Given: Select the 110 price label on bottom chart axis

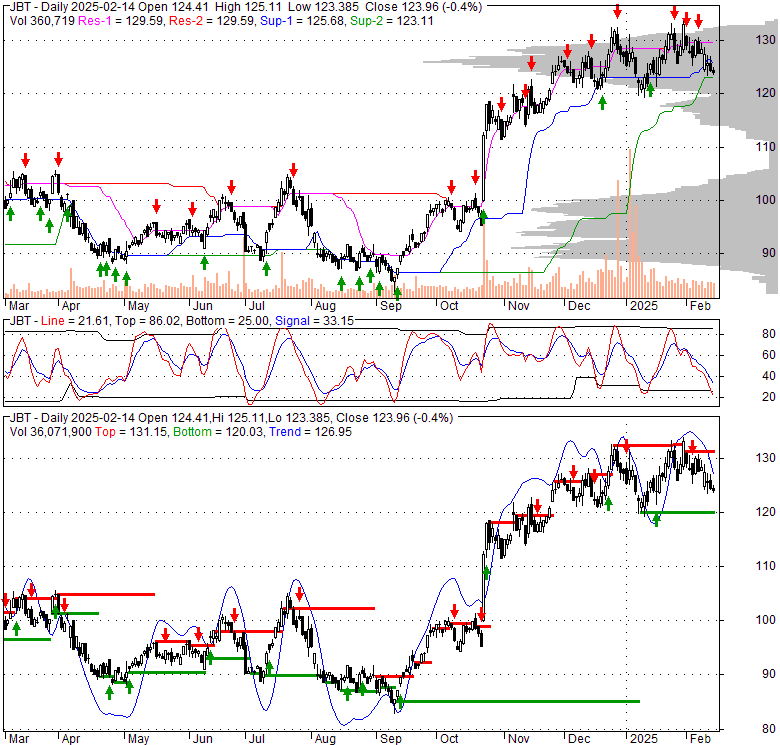Looking at the screenshot, I should click(766, 566).
